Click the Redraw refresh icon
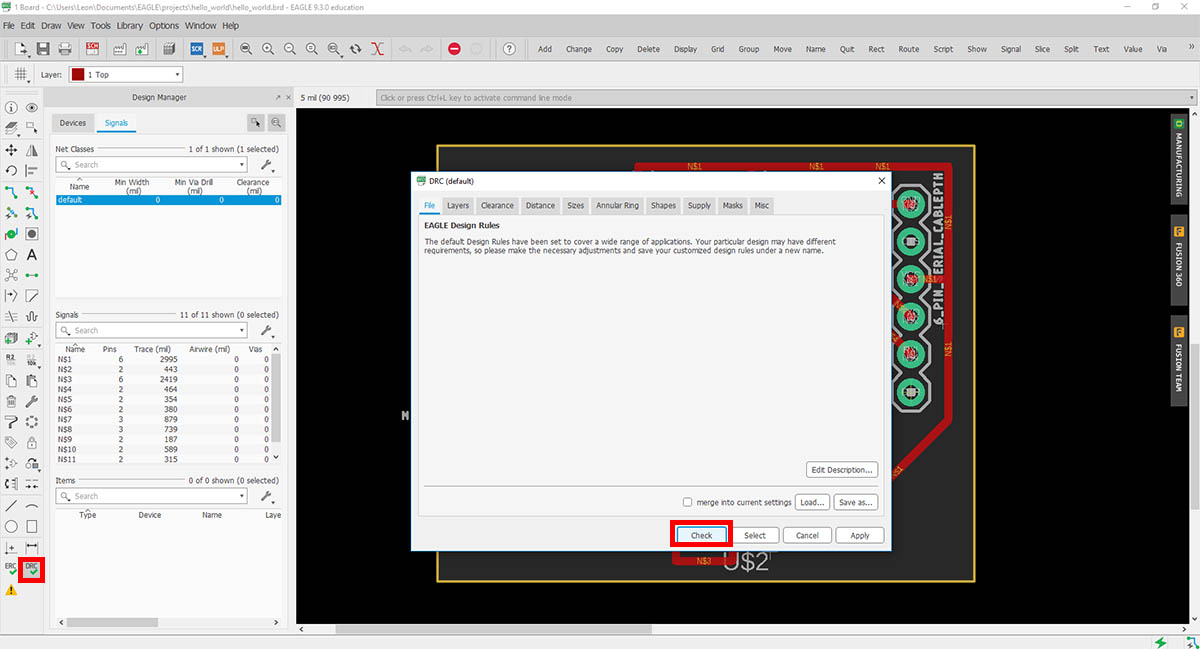This screenshot has height=649, width=1200. (356, 49)
